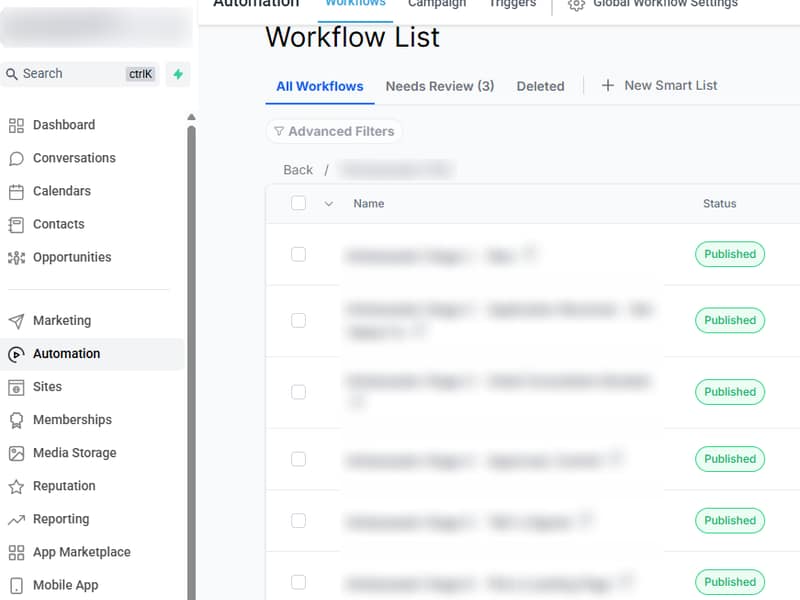Click the sidebar scroll-up arrow
The width and height of the screenshot is (800, 600).
pyautogui.click(x=191, y=117)
